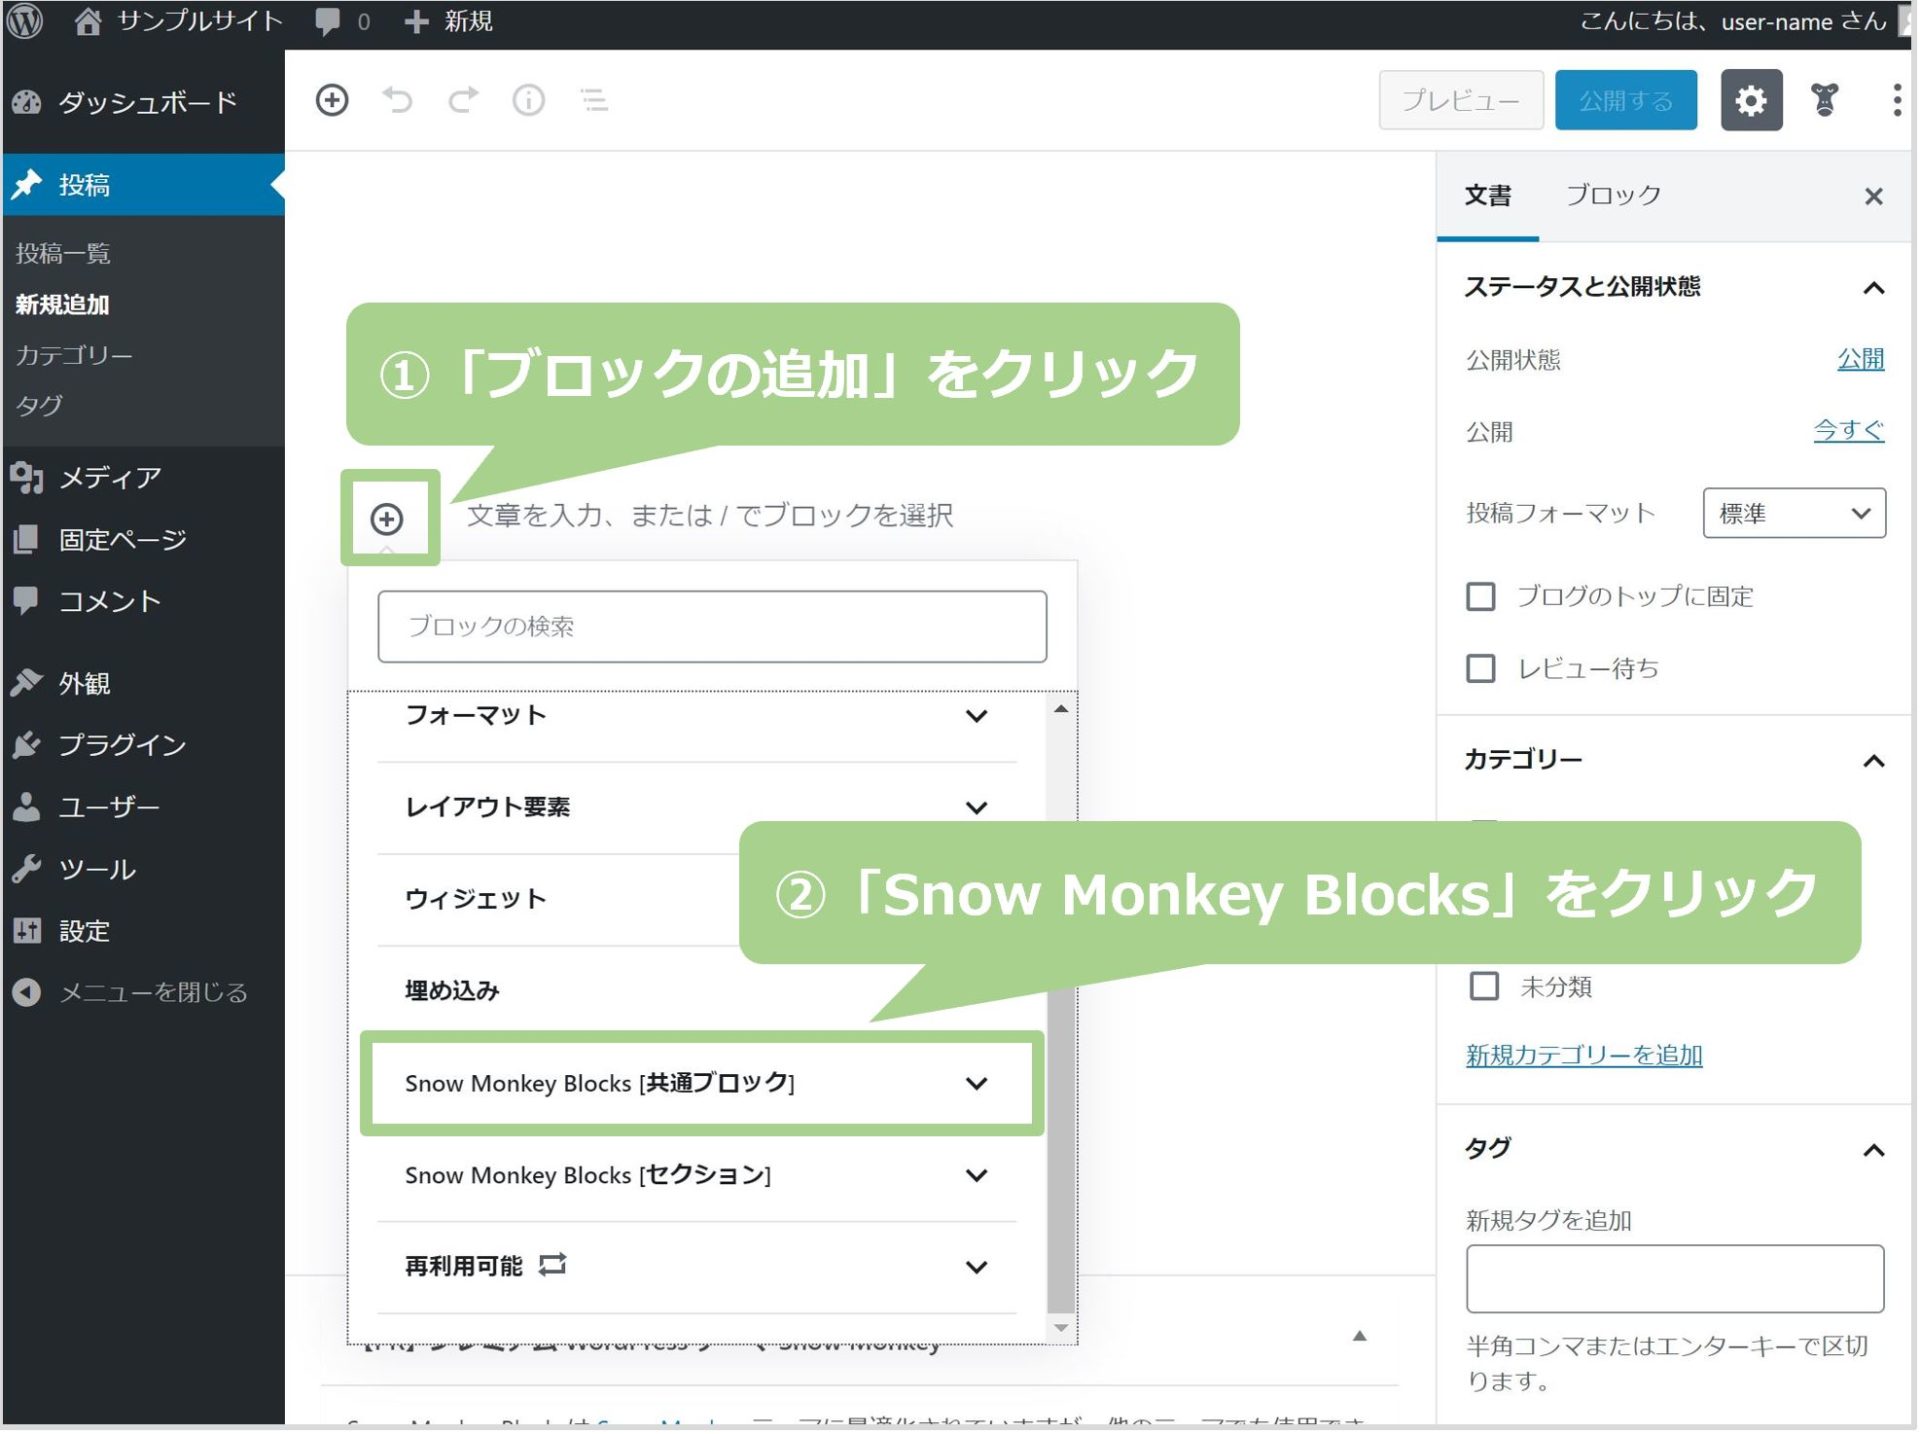Check the レビュー待ち option
1920x1434 pixels.
(x=1480, y=668)
